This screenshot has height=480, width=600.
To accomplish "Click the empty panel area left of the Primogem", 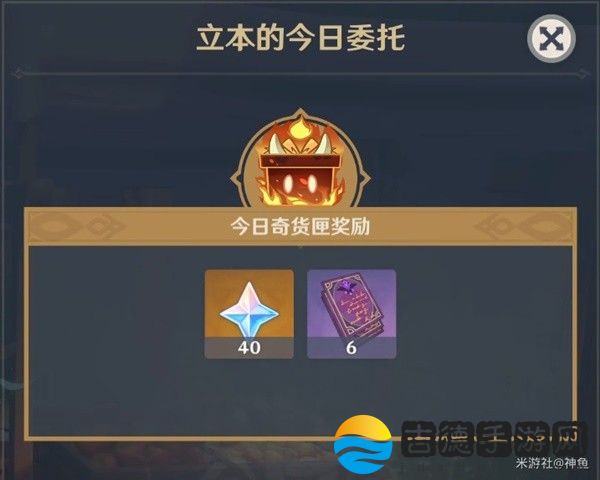I will click(x=117, y=314).
